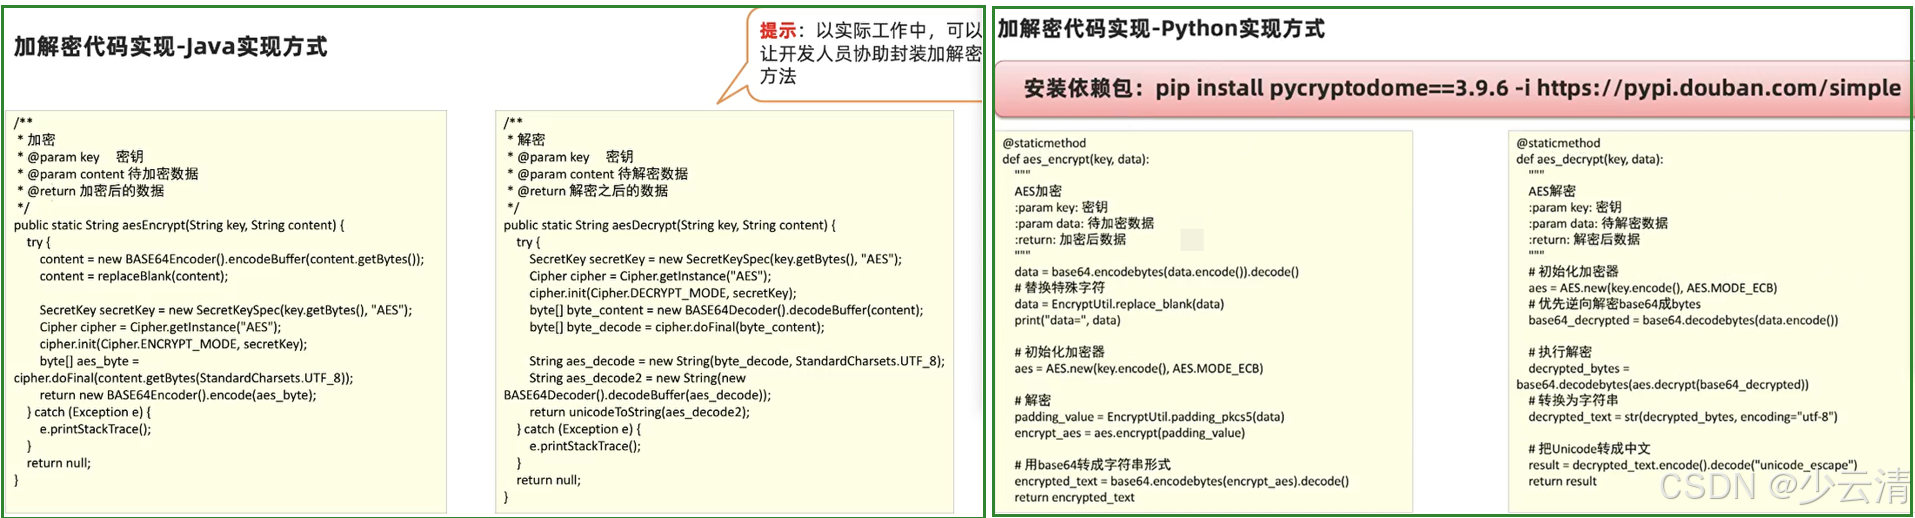Select return unicodeToString(aes_decode2); line
1915x518 pixels.
[x=639, y=412]
